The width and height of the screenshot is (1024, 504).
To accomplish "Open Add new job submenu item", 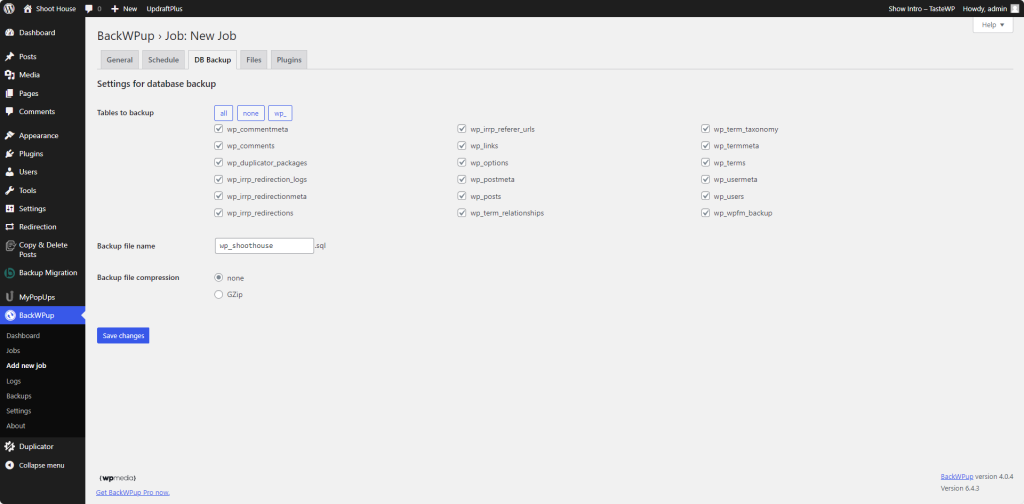I will 26,366.
